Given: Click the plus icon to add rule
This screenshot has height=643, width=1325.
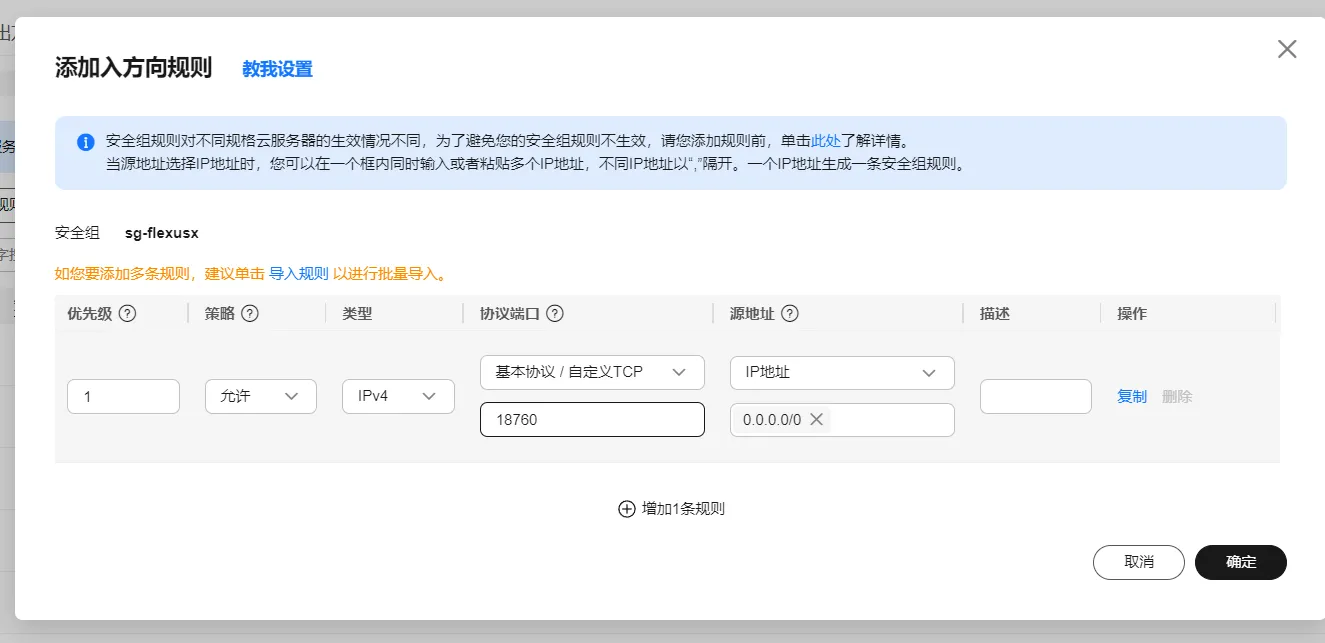Looking at the screenshot, I should (x=627, y=509).
